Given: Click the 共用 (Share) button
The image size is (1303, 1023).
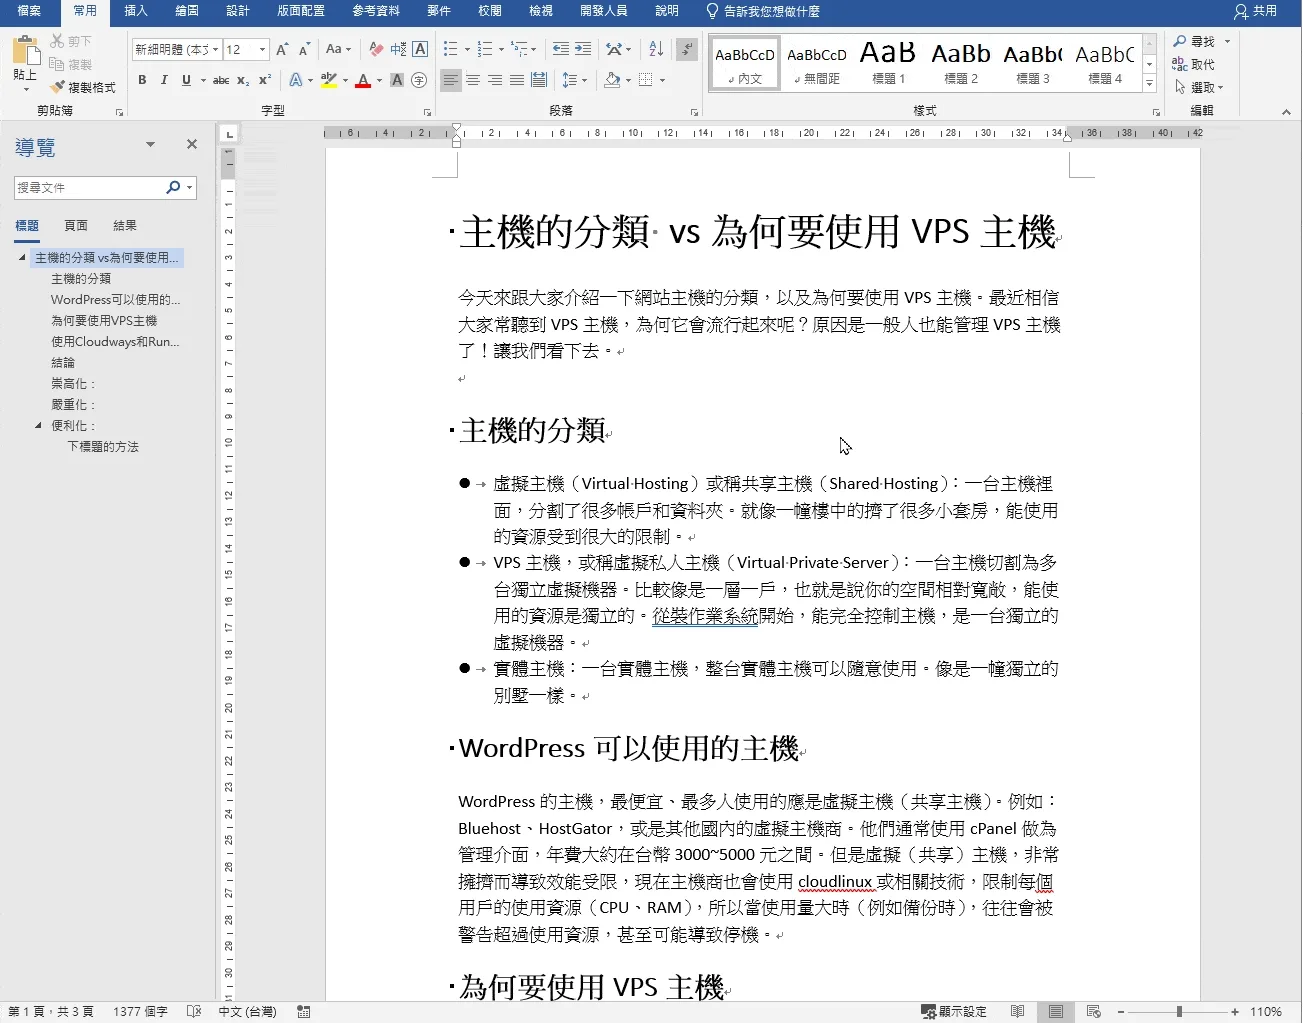Looking at the screenshot, I should [1256, 11].
